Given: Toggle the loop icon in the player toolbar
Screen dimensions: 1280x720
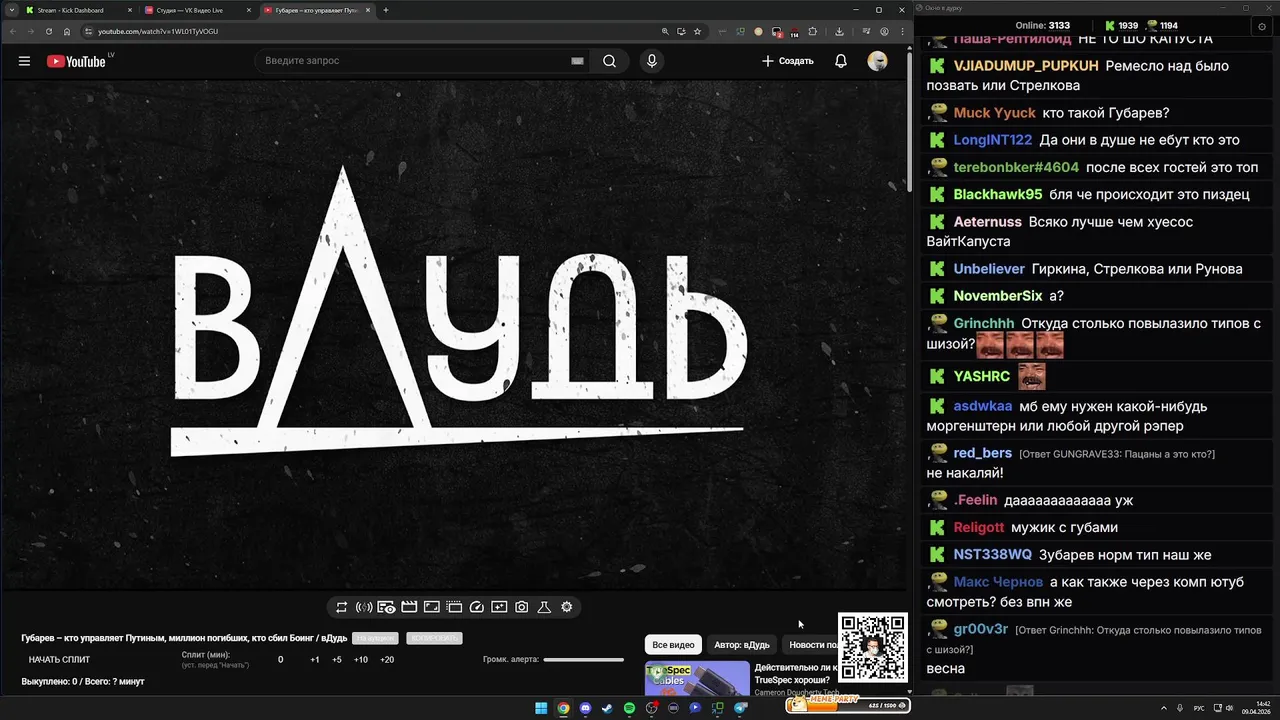Looking at the screenshot, I should pos(341,607).
